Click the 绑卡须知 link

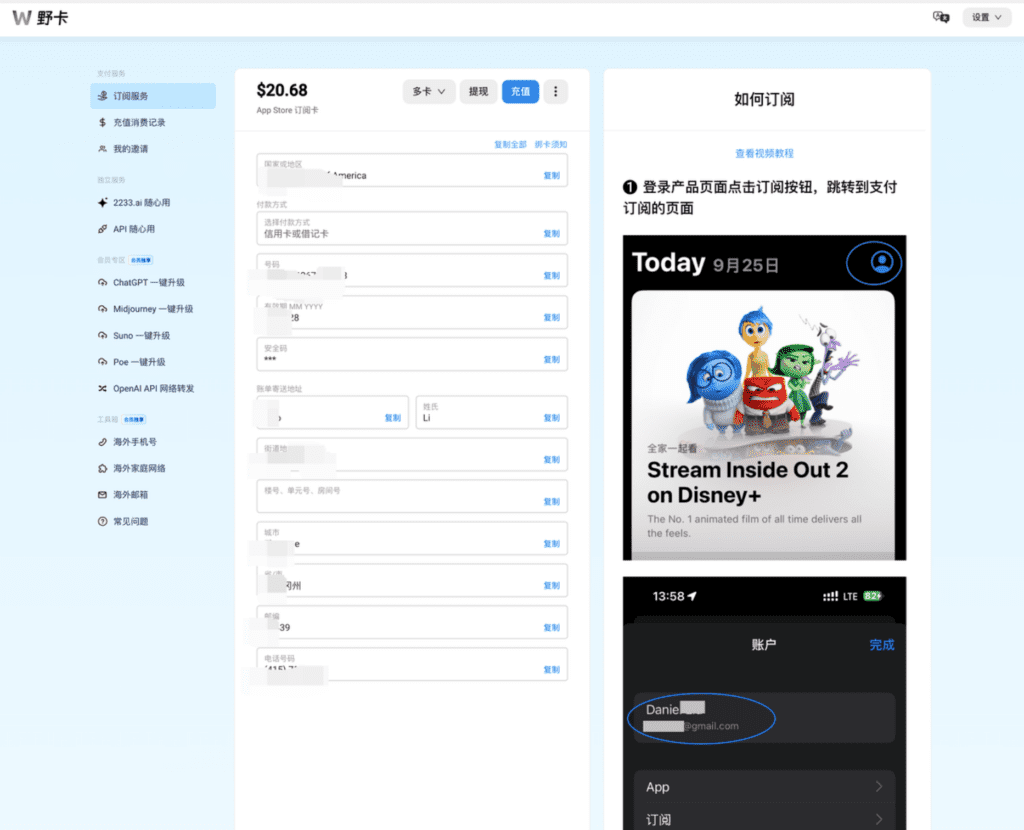(x=551, y=144)
